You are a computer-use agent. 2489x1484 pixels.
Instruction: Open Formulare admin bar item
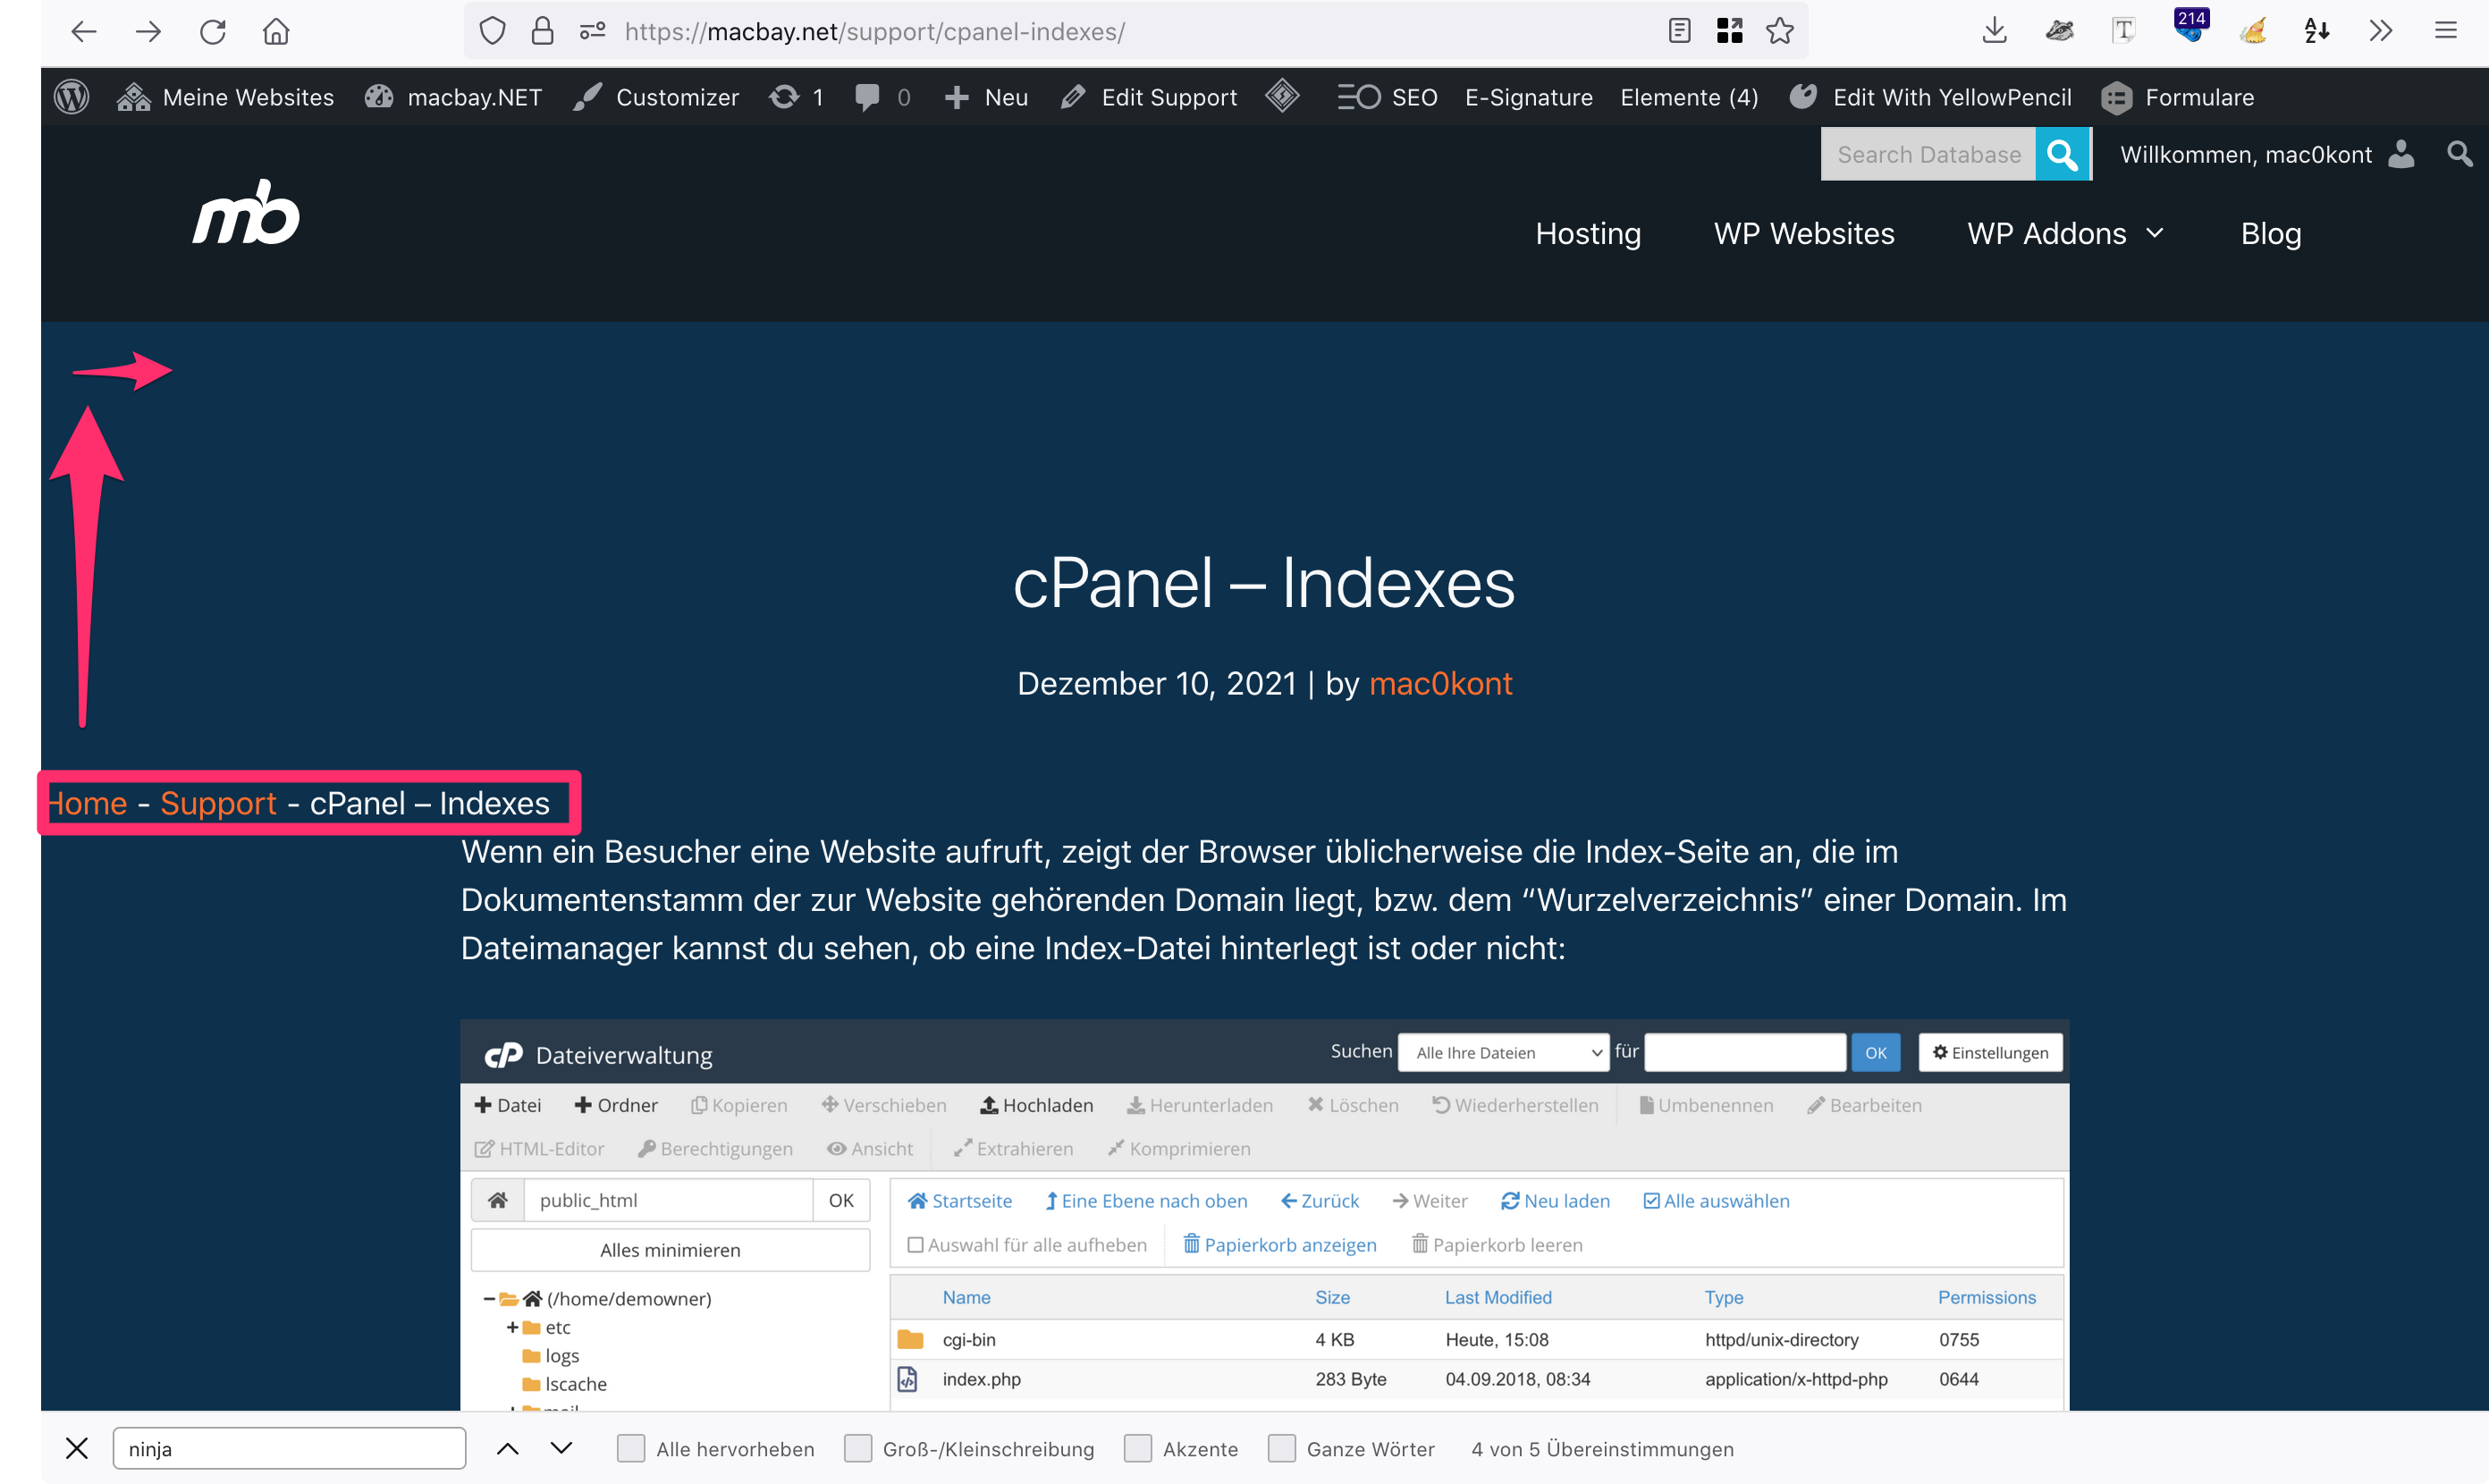coord(2178,97)
